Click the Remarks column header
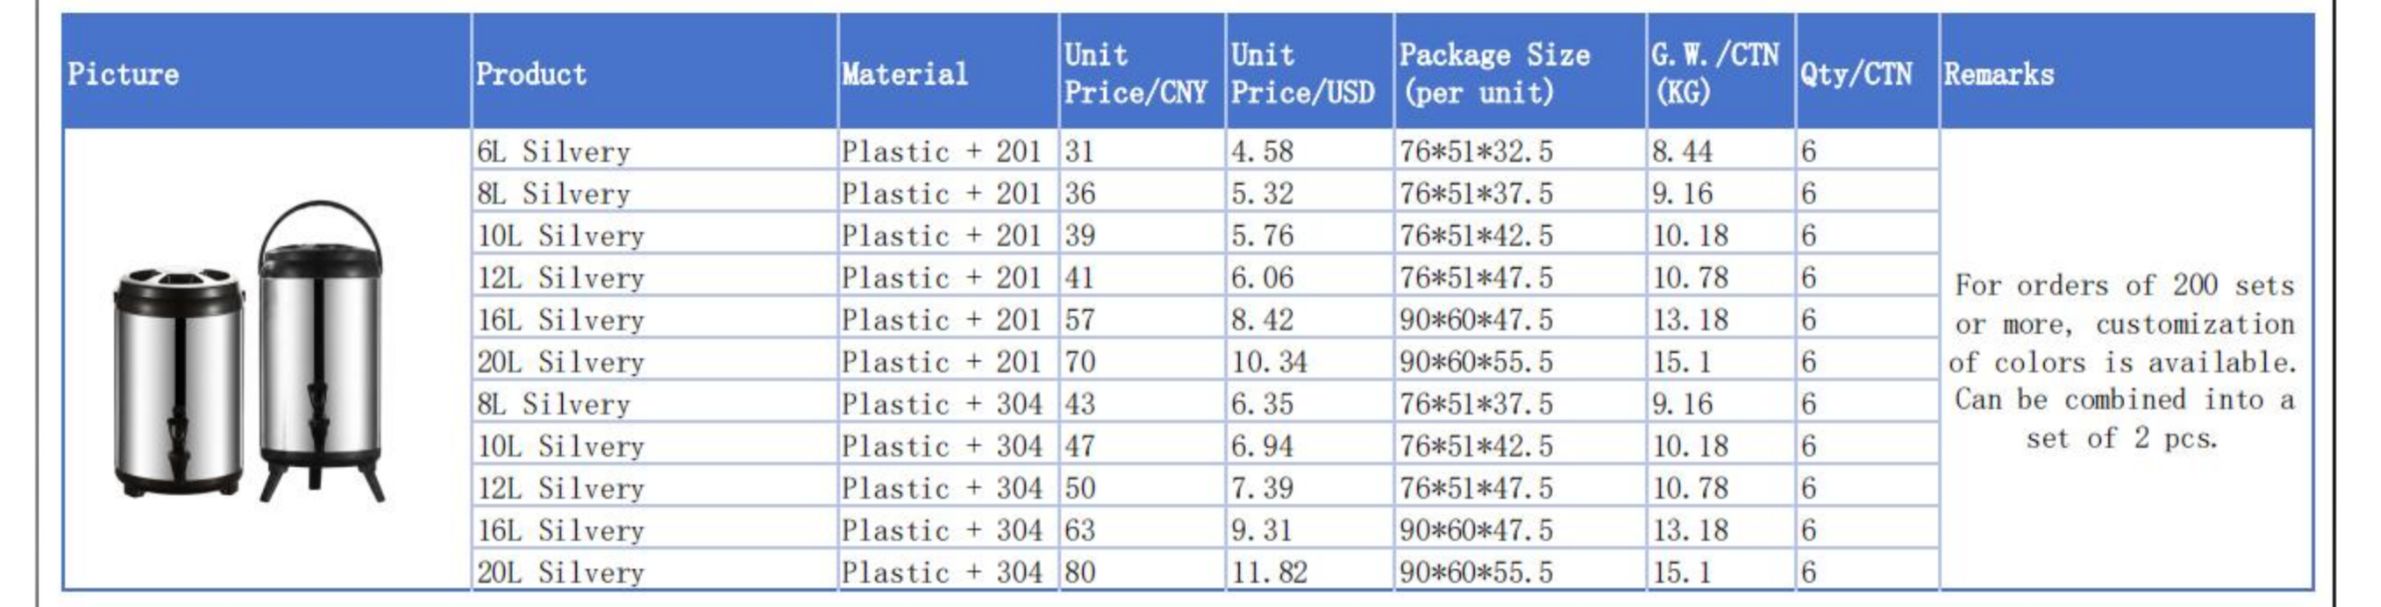 (2127, 72)
